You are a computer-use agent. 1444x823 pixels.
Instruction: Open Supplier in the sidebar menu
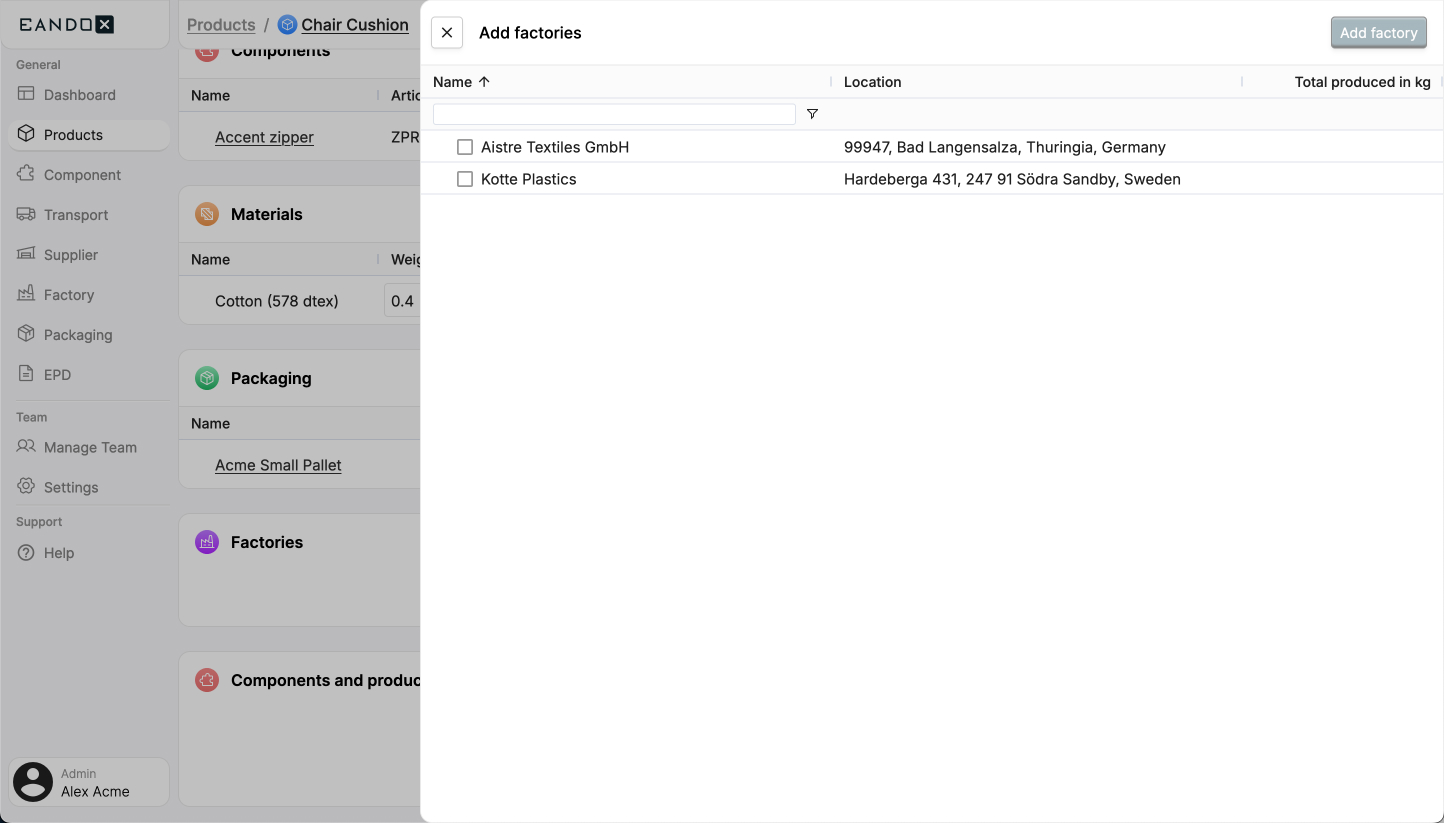coord(71,255)
